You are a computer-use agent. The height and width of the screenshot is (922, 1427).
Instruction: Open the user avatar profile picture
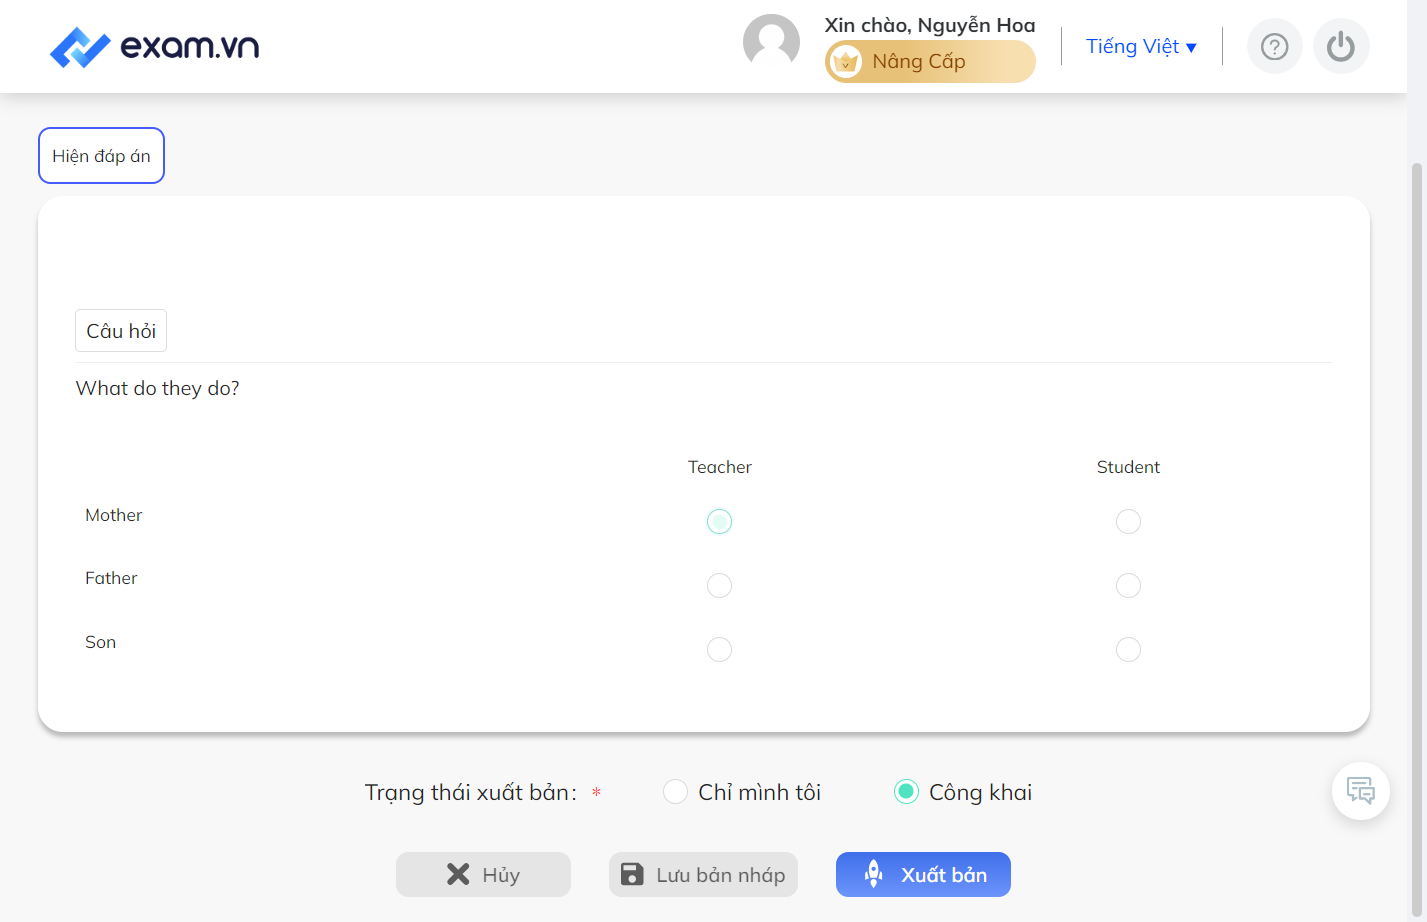pos(771,42)
